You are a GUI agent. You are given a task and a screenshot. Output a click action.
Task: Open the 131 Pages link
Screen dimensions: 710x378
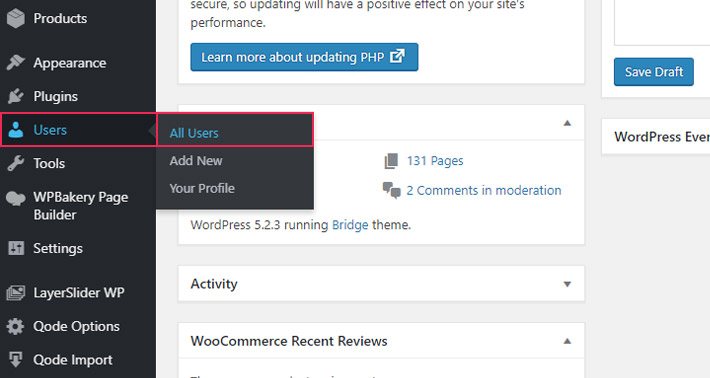pyautogui.click(x=435, y=161)
